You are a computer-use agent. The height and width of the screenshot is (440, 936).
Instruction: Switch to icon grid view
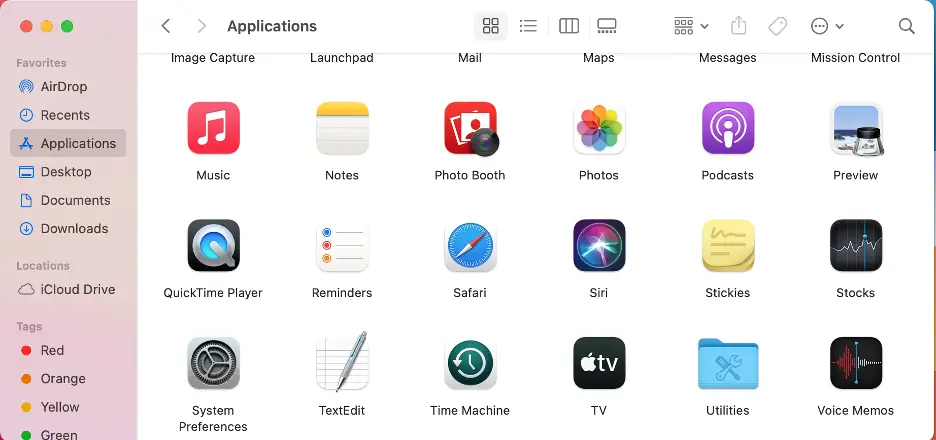491,26
